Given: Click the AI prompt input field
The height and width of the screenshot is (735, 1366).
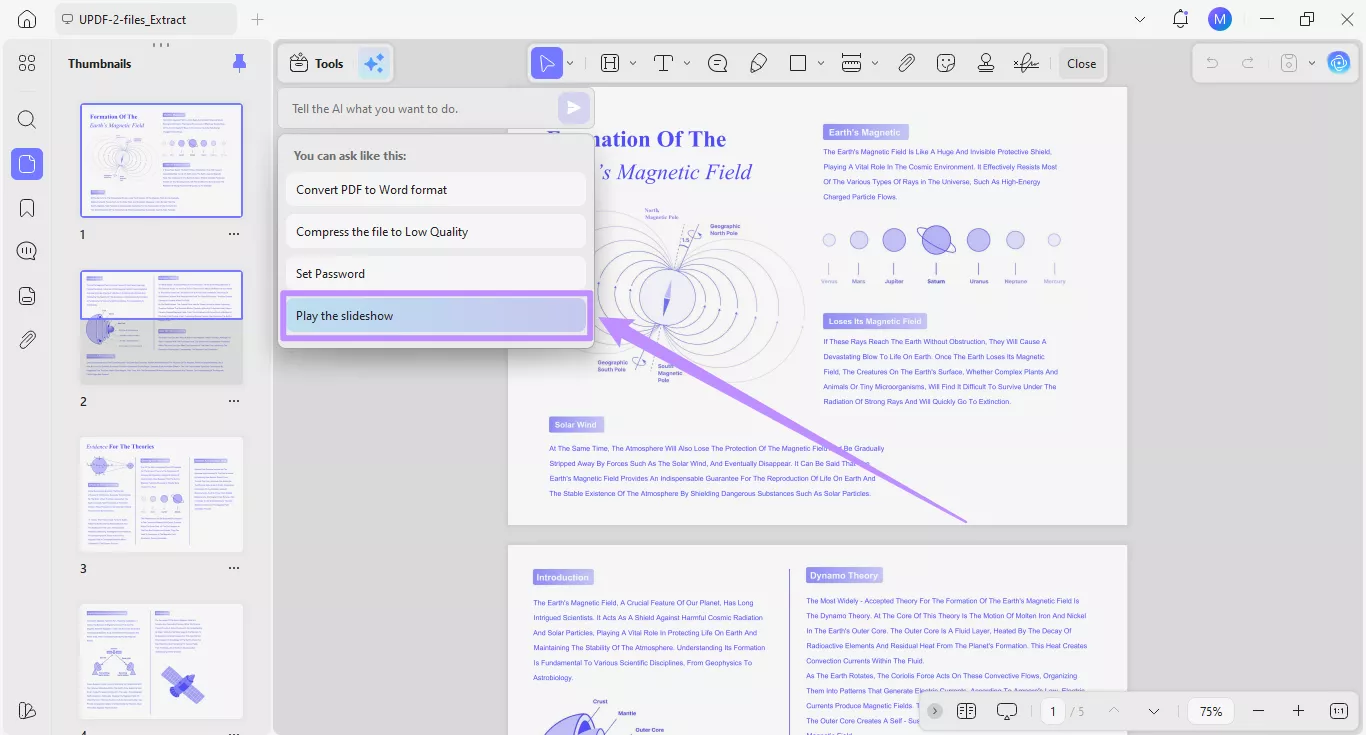Looking at the screenshot, I should click(x=420, y=108).
